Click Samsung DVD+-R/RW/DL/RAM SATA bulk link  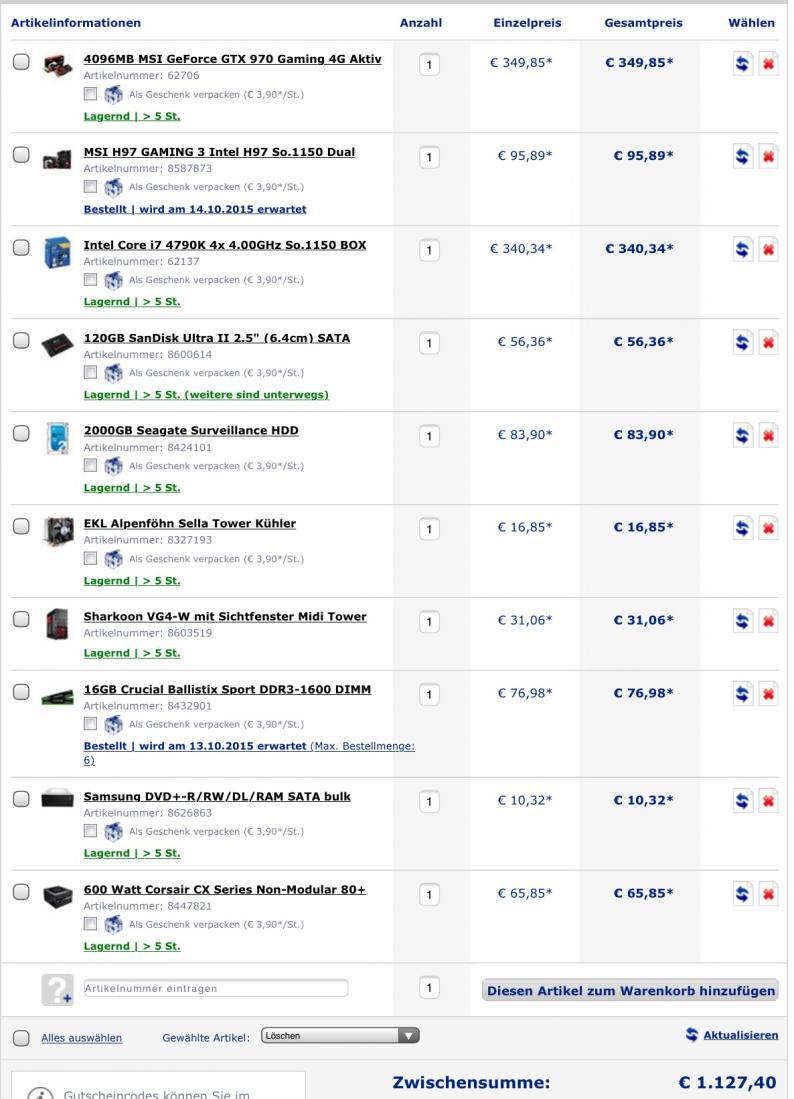click(x=217, y=797)
